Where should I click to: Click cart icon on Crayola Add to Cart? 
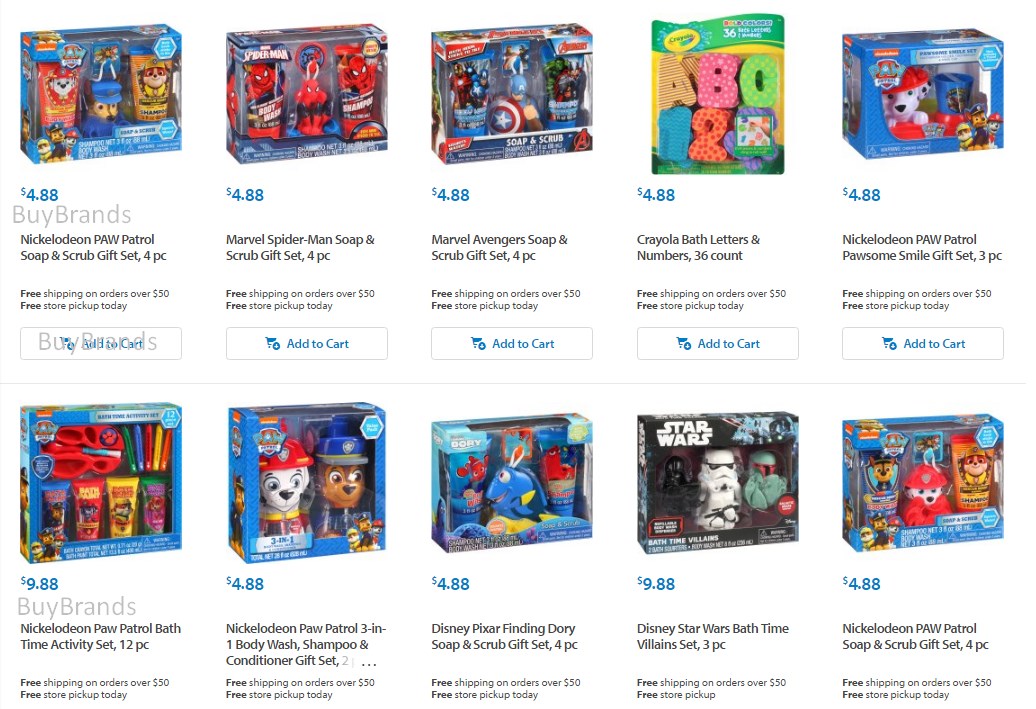pos(684,344)
